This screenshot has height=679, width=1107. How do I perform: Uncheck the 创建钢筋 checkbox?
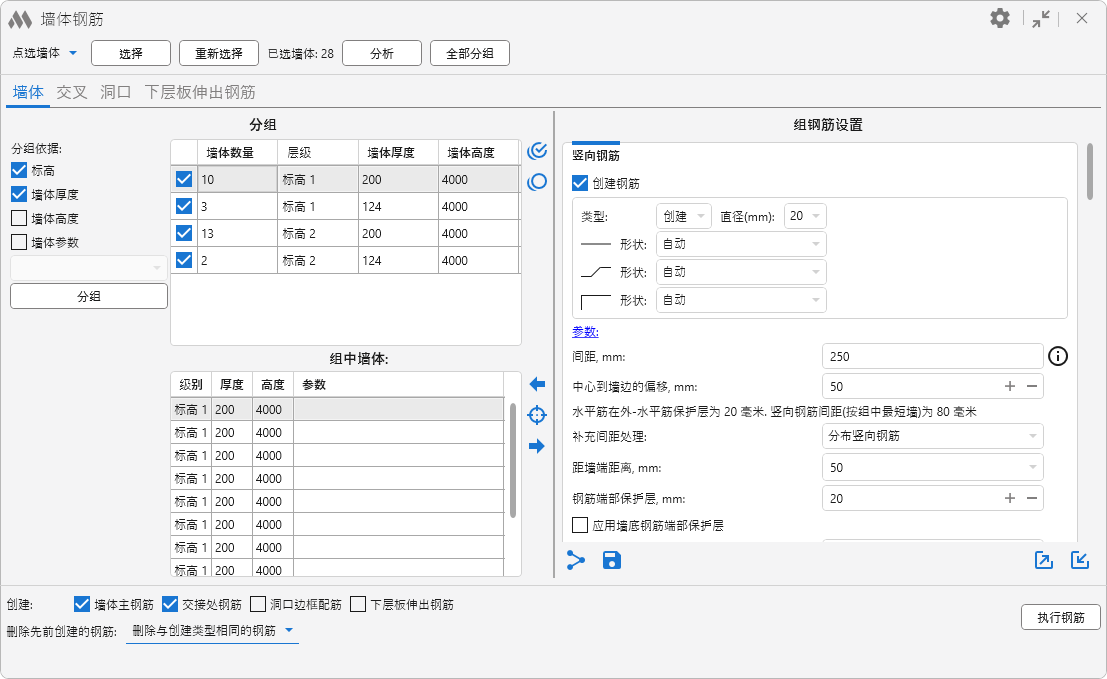[x=580, y=183]
